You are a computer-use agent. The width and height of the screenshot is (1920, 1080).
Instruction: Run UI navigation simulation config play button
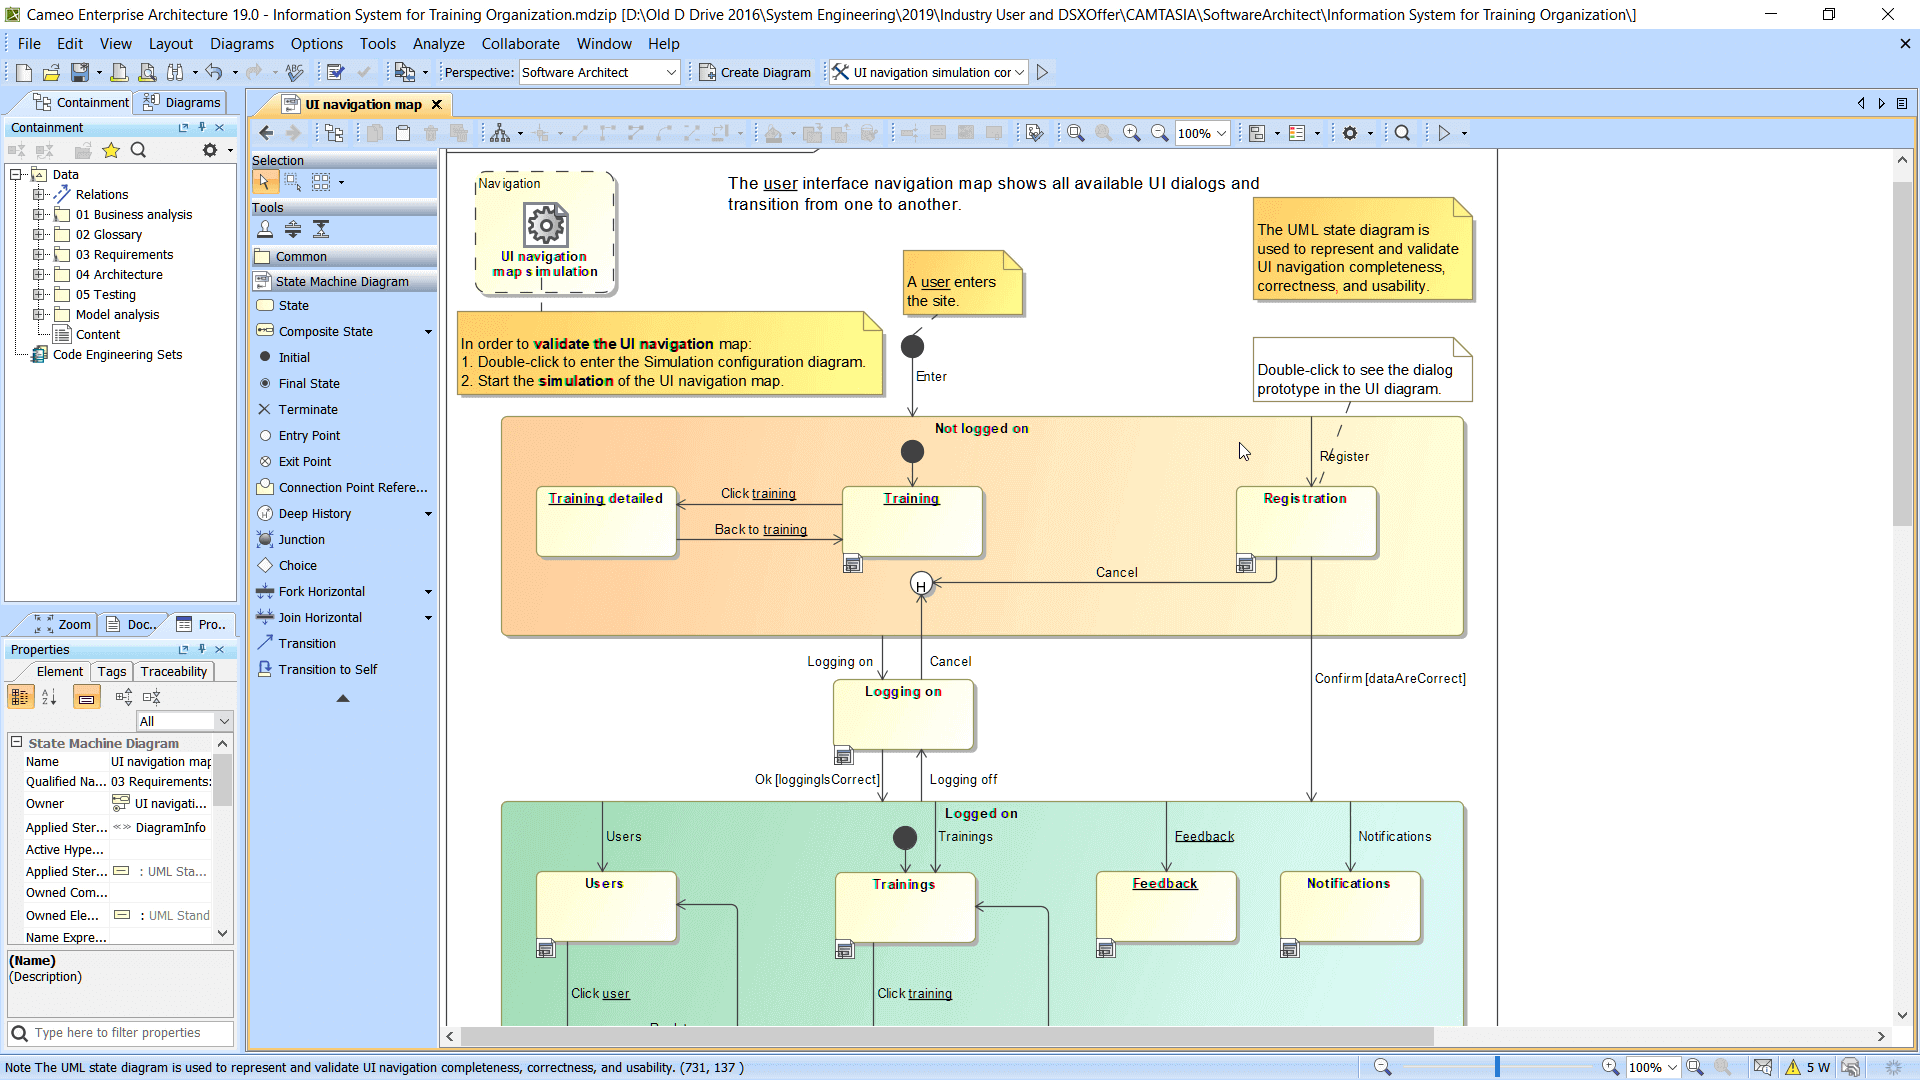pos(1042,72)
